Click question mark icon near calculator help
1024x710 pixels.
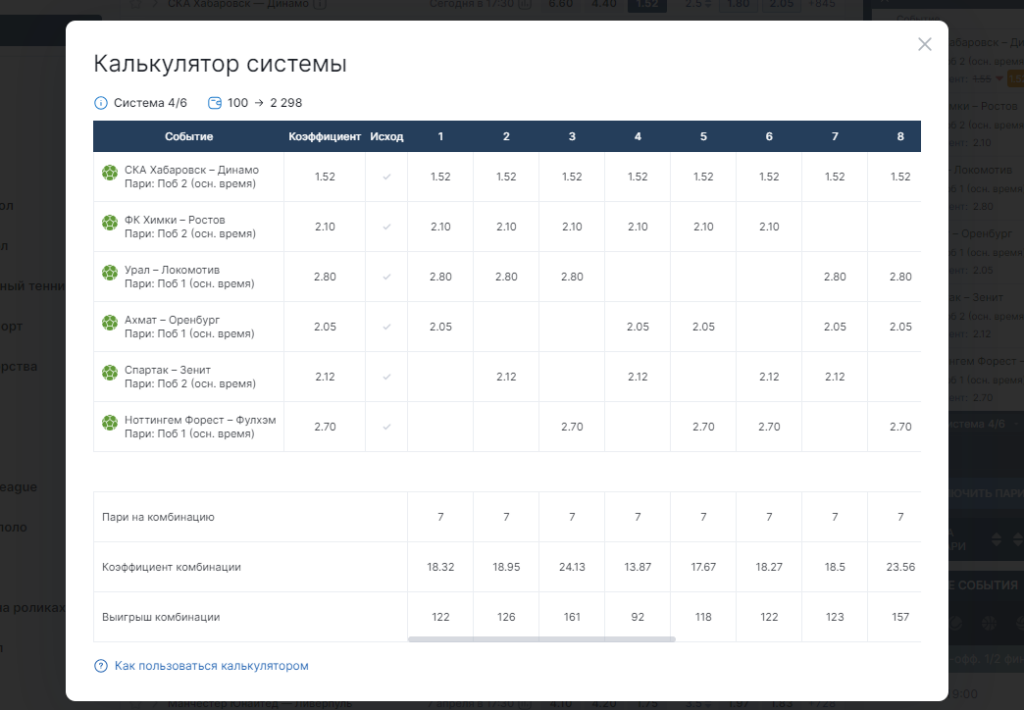point(101,666)
